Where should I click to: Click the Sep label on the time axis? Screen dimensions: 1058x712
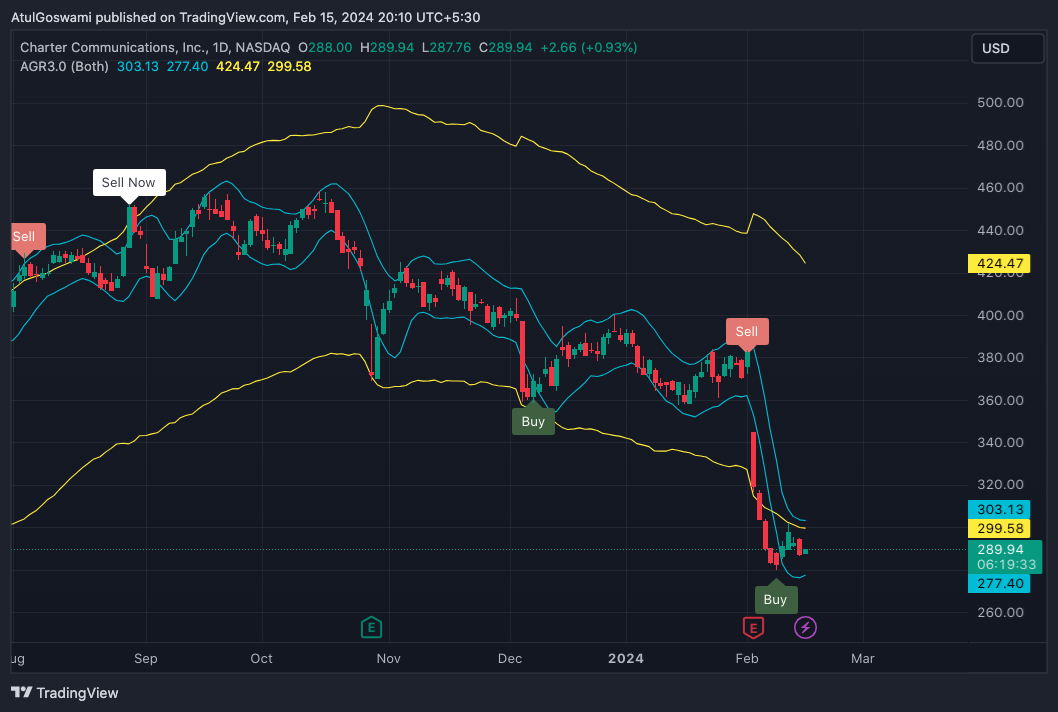146,658
